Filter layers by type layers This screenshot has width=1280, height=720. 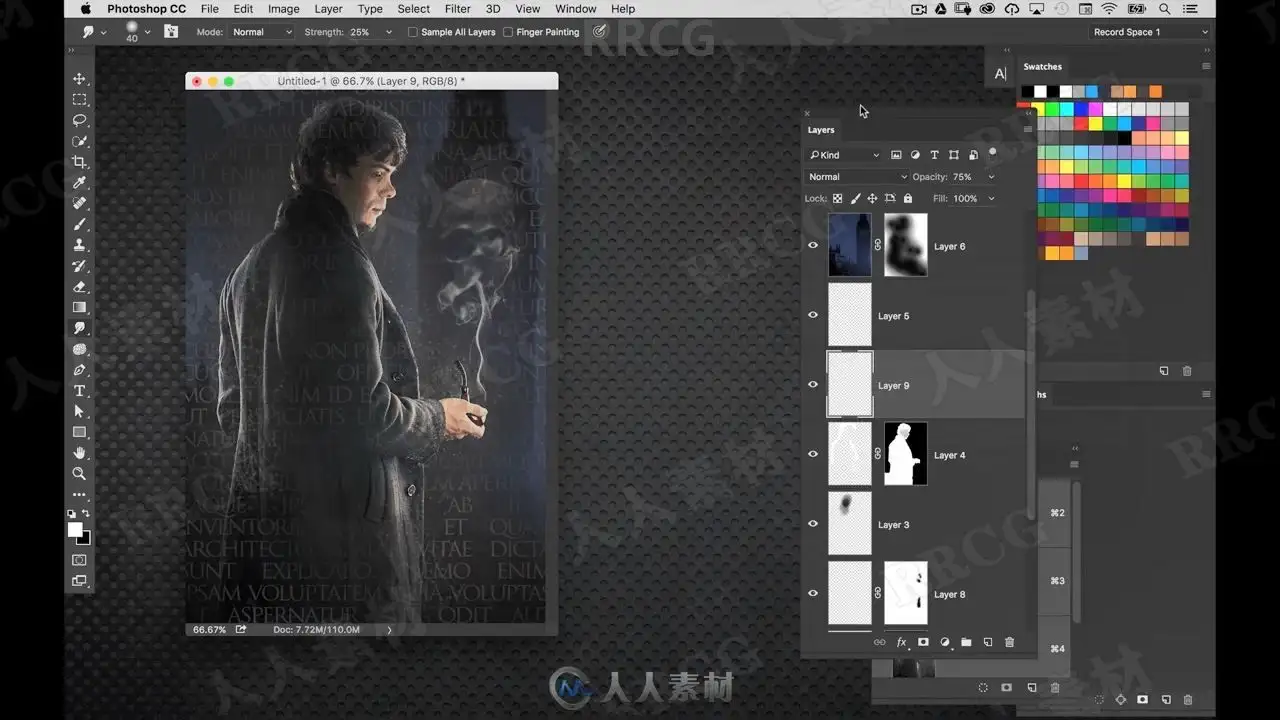coord(934,155)
